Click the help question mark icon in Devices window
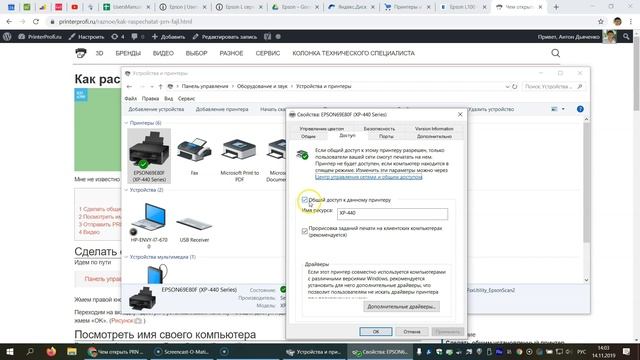The width and height of the screenshot is (640, 360). [x=580, y=109]
